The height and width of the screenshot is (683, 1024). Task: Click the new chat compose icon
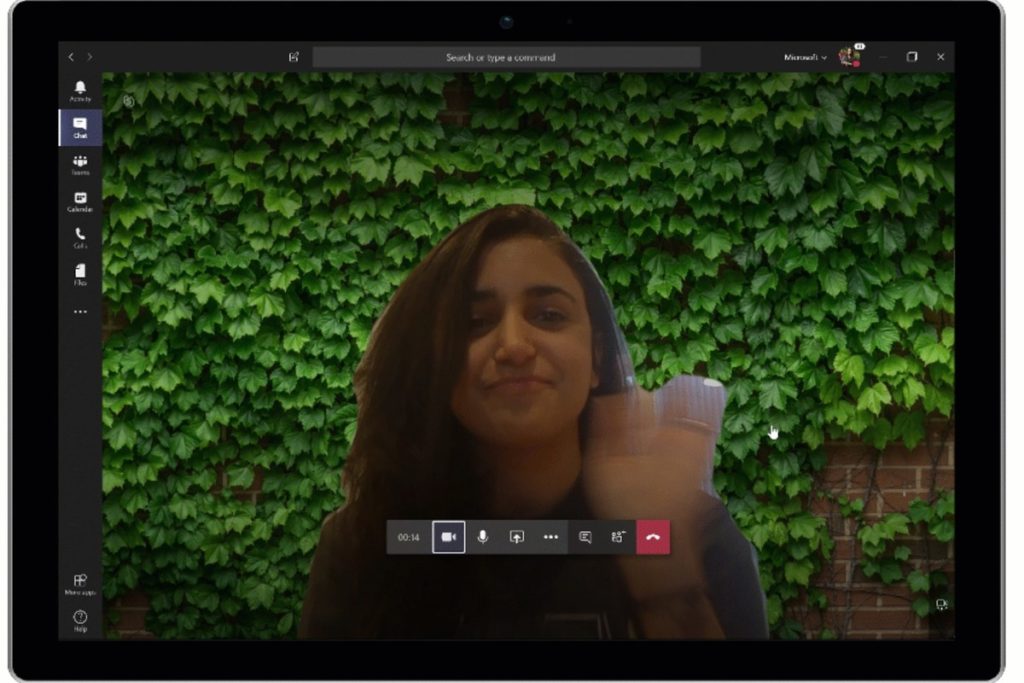294,57
